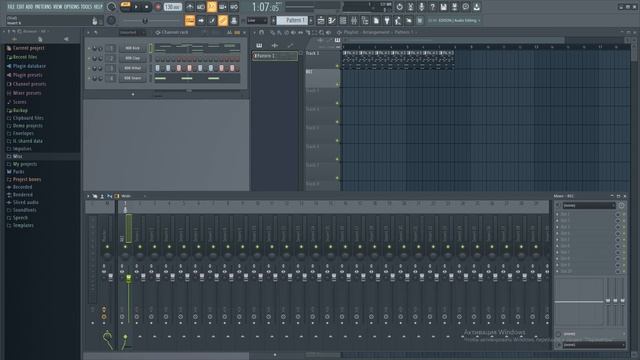Viewport: 640px width, 360px height.
Task: Click the save project floppy icon
Action: pos(444,7)
